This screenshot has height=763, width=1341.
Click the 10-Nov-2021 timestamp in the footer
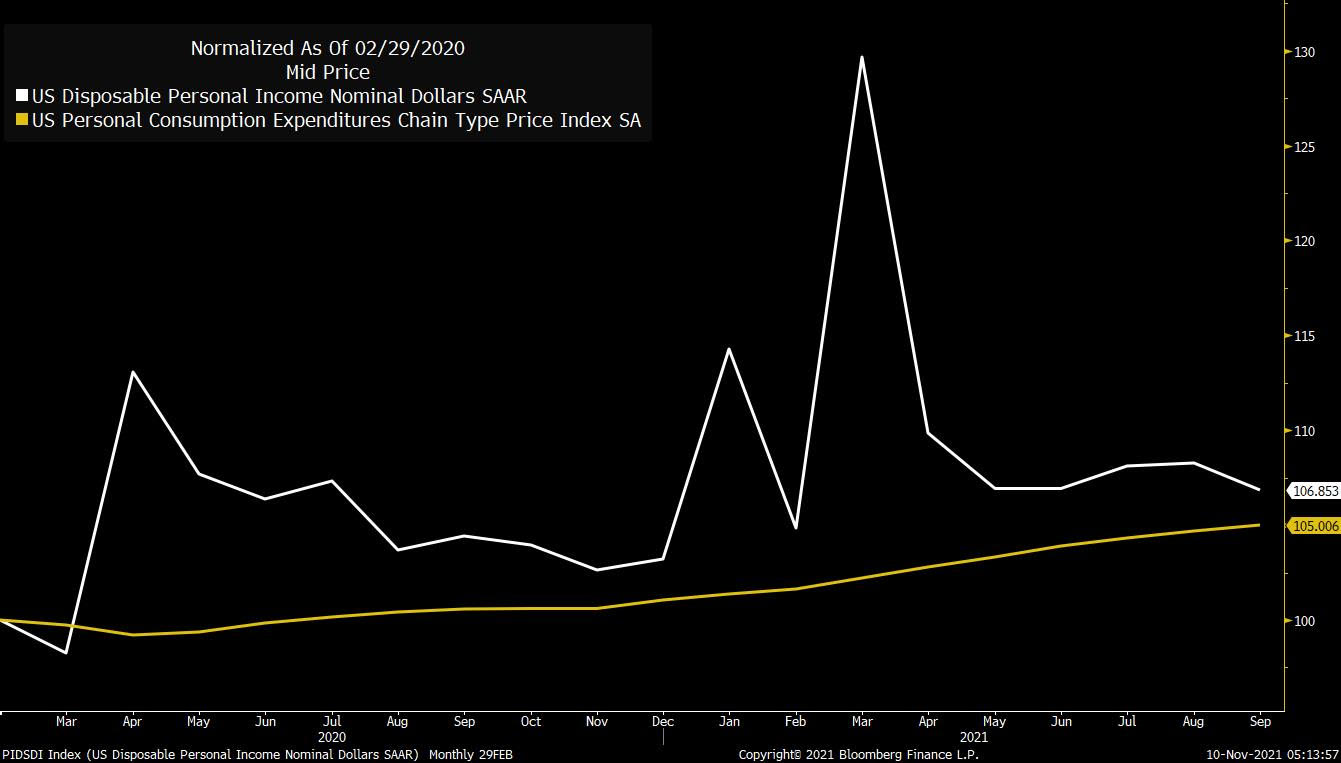point(1272,755)
